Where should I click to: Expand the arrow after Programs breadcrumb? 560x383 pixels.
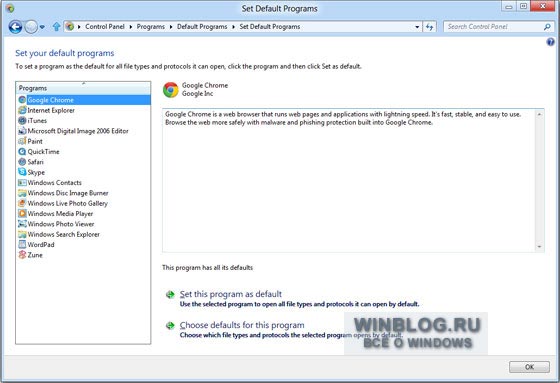[171, 27]
